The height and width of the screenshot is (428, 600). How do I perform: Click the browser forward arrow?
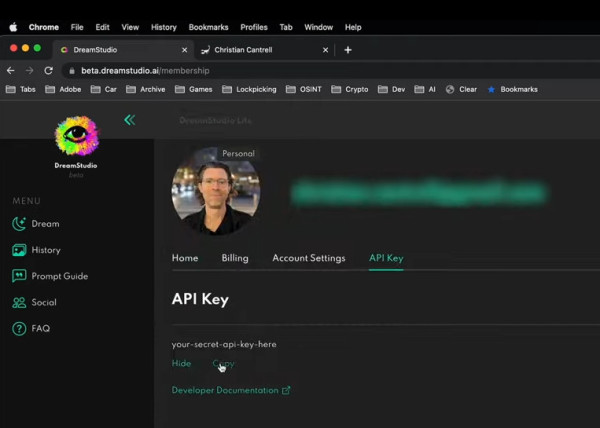(x=29, y=71)
